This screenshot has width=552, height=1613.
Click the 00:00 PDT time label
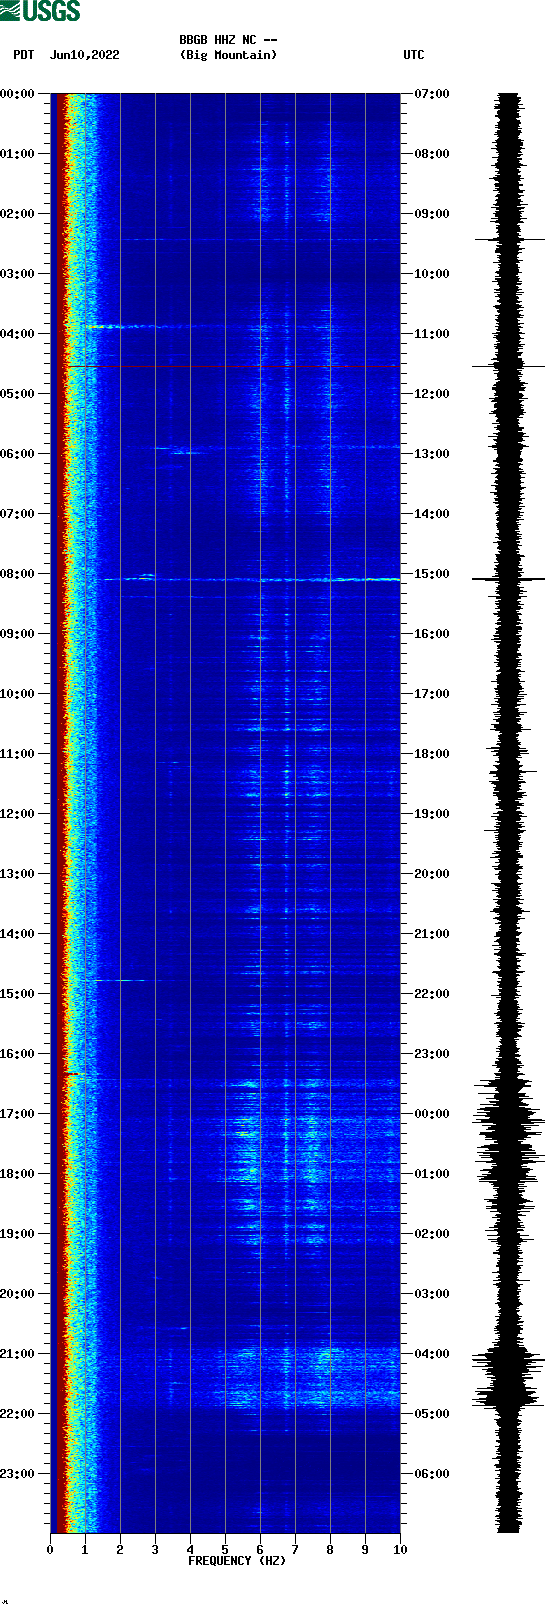pyautogui.click(x=18, y=94)
